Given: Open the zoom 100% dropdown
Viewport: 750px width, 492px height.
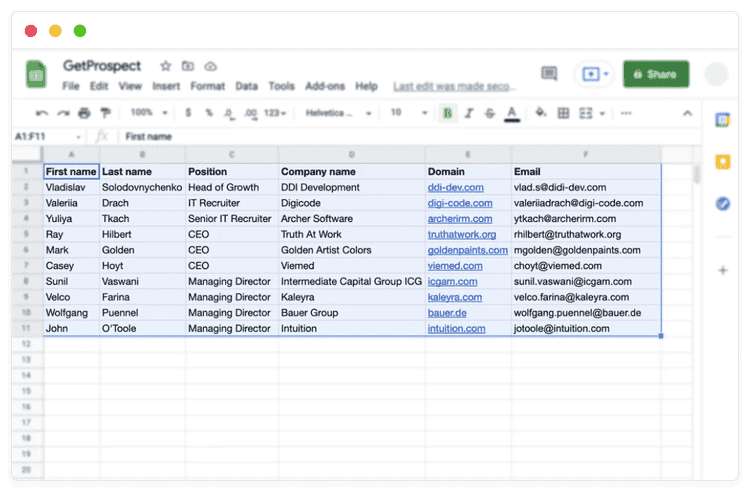Looking at the screenshot, I should tap(149, 112).
